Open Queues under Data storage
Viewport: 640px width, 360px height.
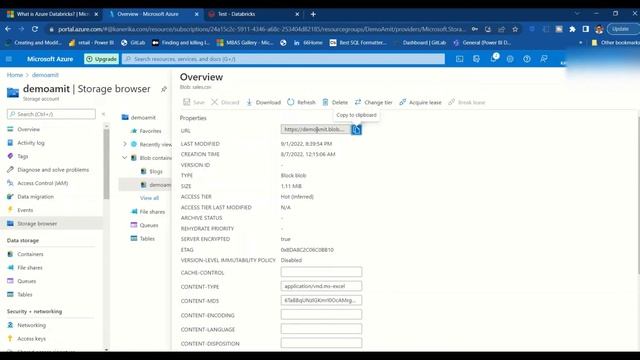[x=27, y=281]
